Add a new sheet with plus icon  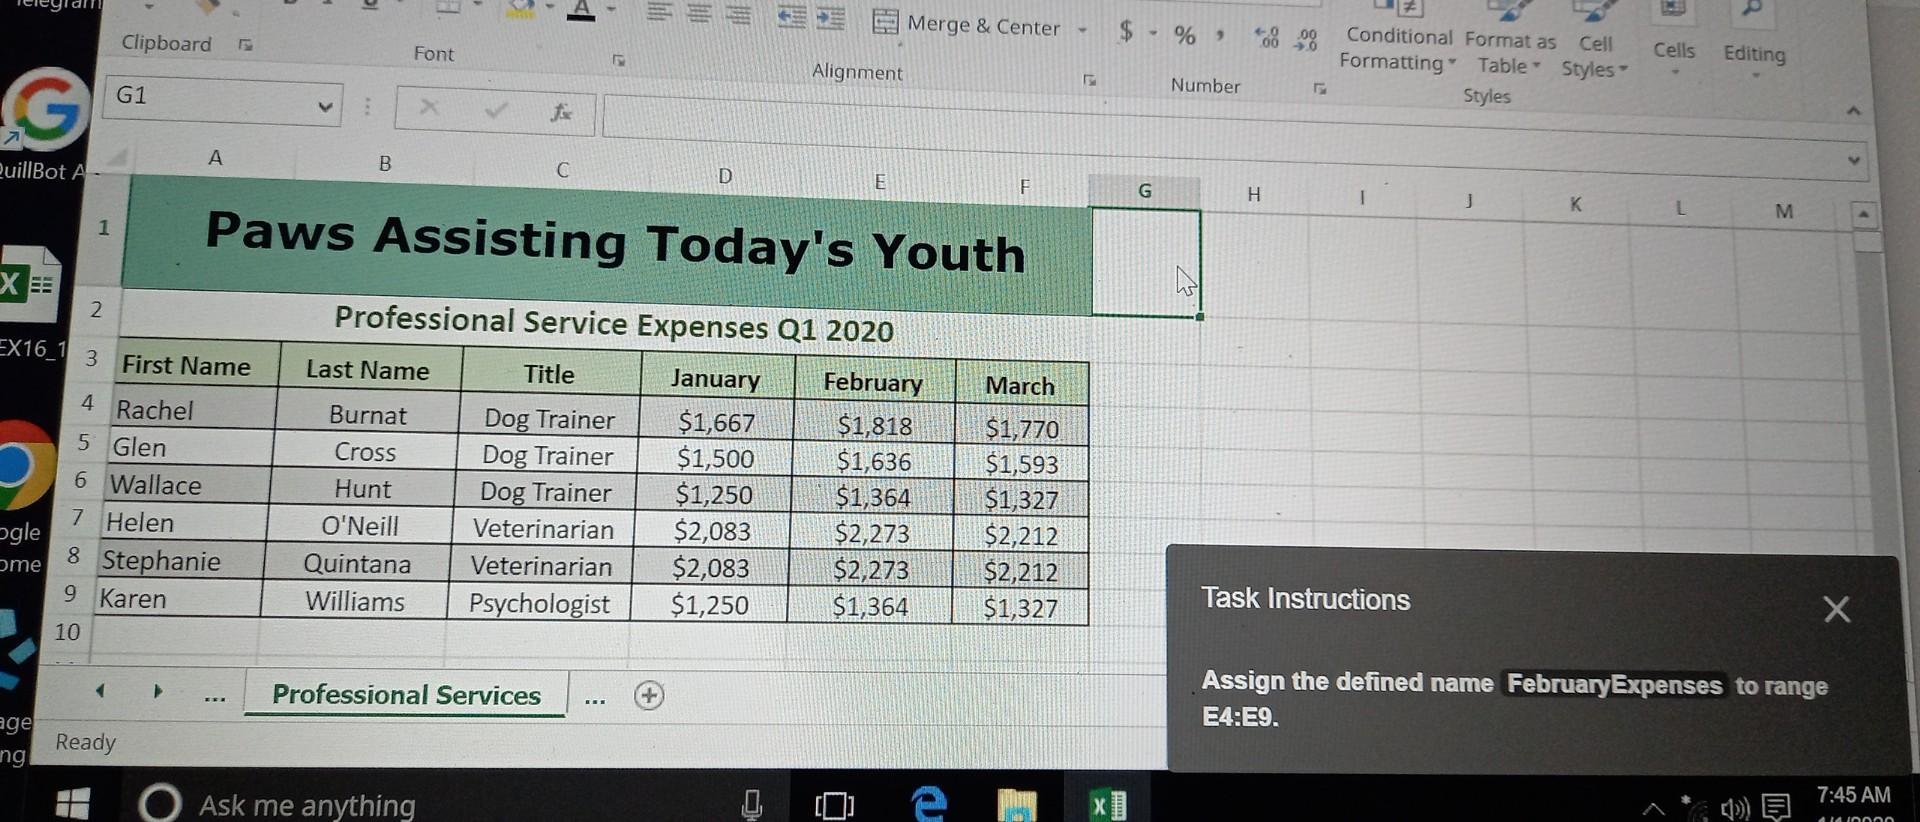coord(649,696)
